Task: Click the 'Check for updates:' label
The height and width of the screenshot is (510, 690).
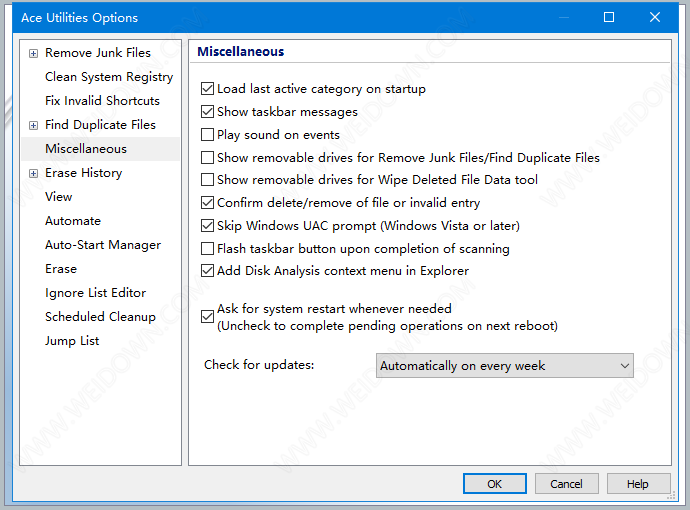Action: click(259, 365)
